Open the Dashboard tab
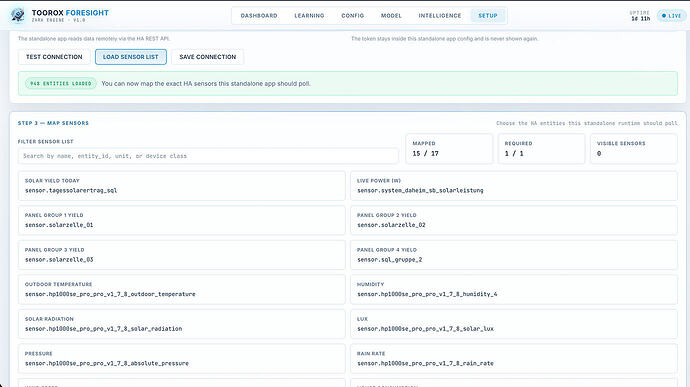690x387 pixels. click(x=259, y=15)
